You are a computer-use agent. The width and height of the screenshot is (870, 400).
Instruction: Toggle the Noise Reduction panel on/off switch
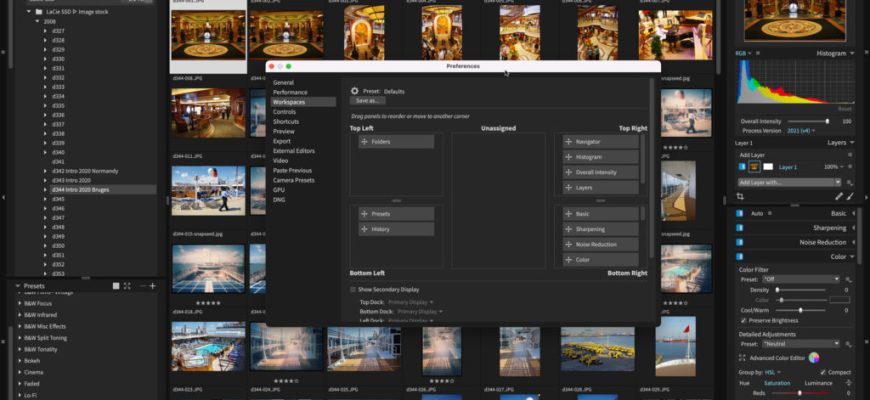pos(739,242)
